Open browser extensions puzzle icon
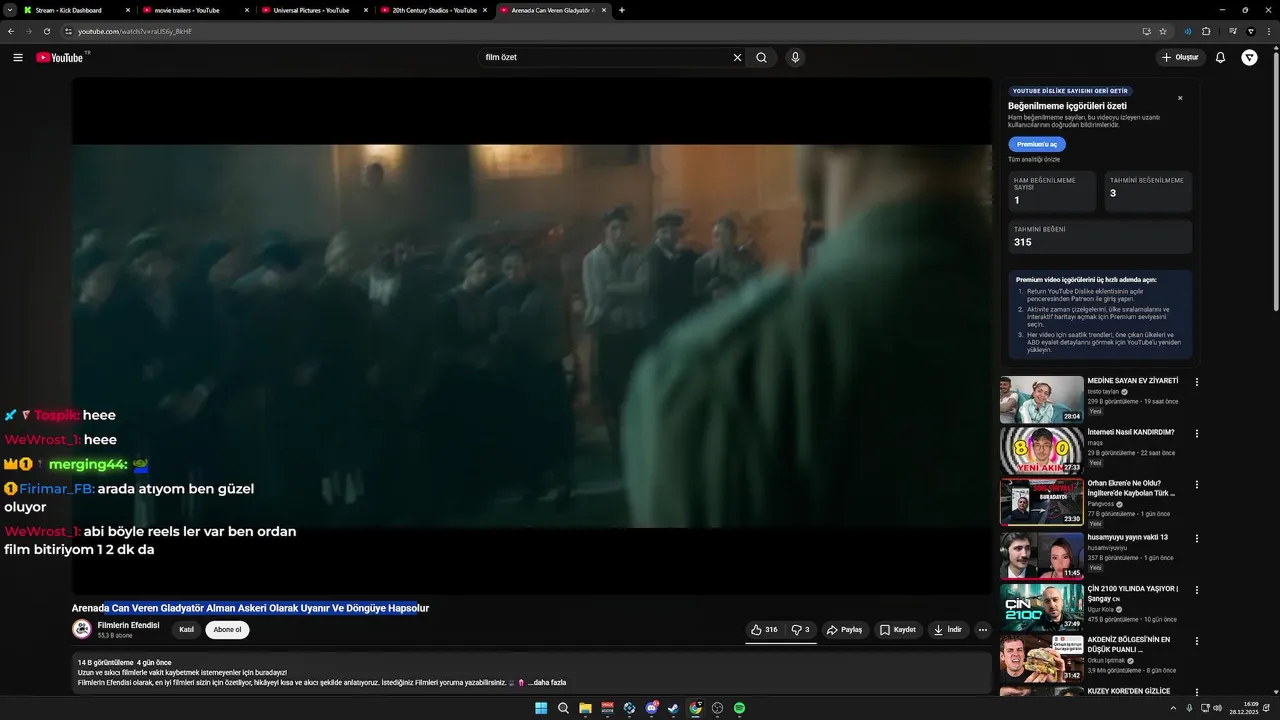The image size is (1280, 720). (x=1206, y=31)
